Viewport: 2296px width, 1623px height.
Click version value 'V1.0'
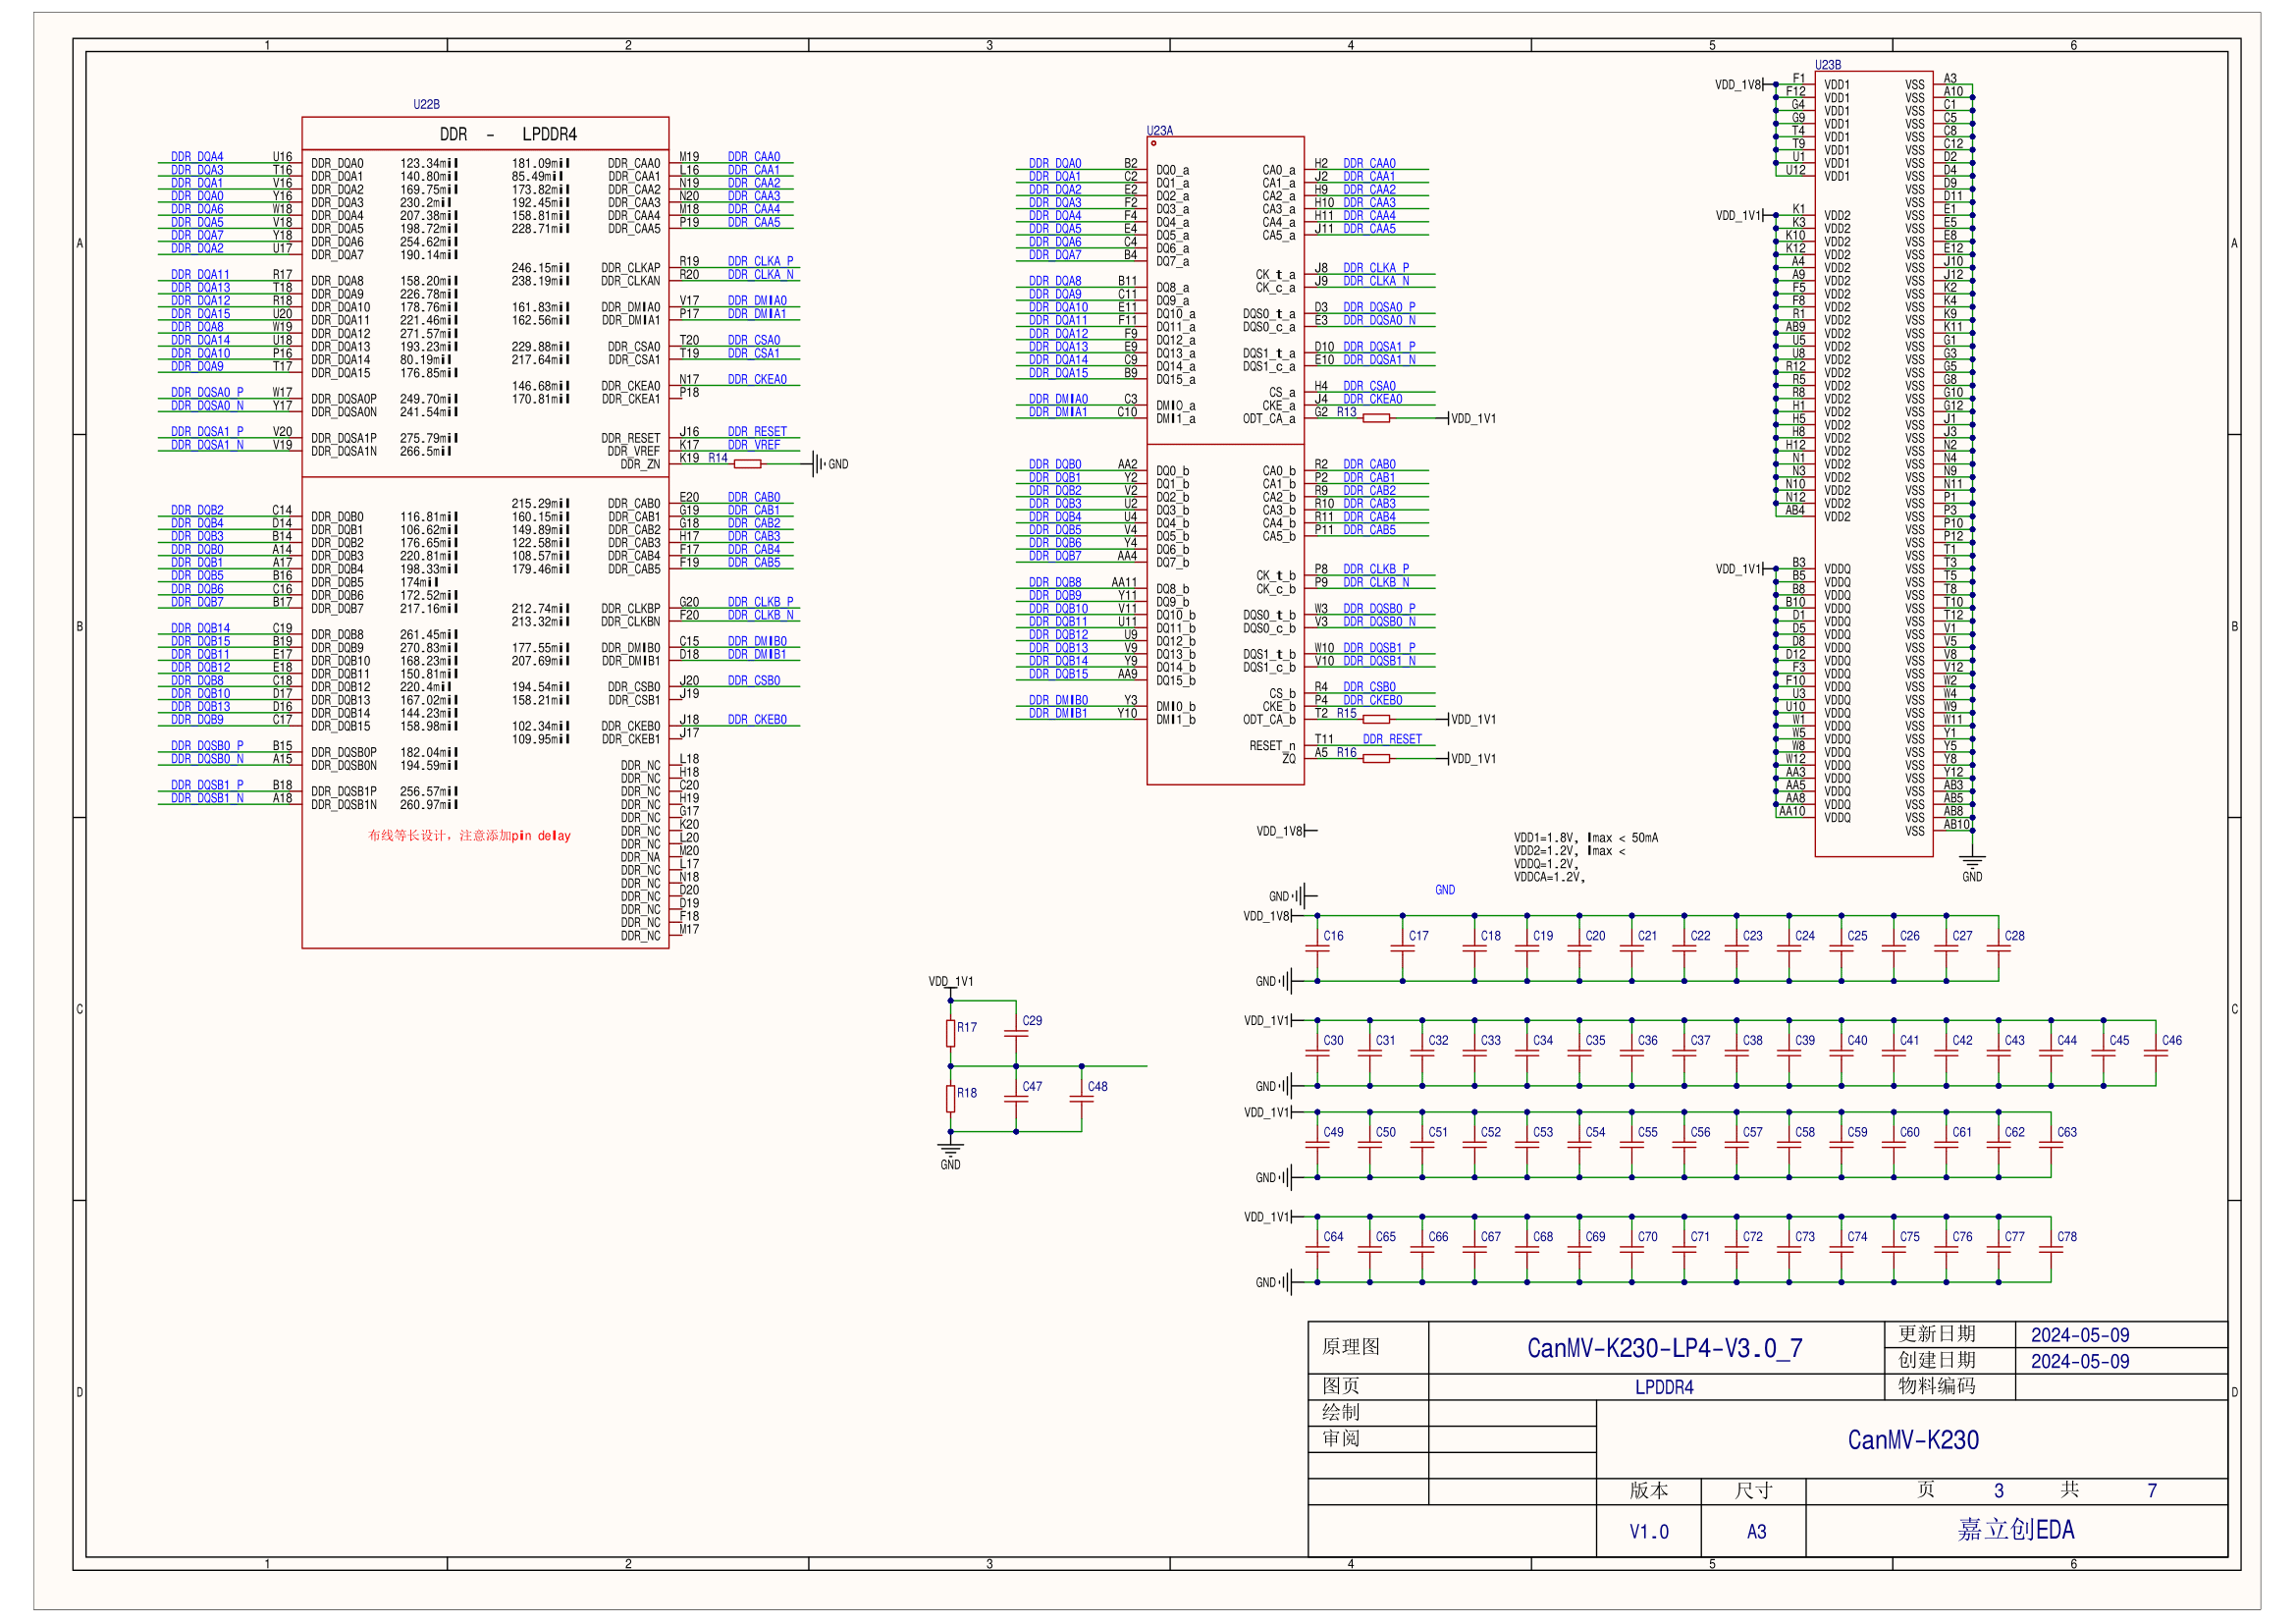coord(1648,1531)
